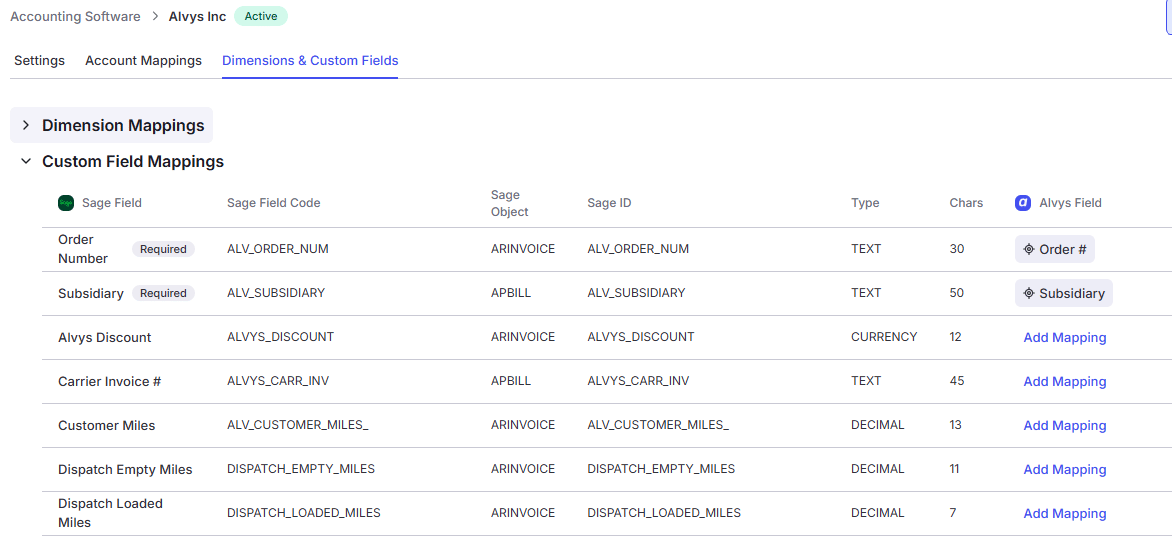Click the target icon in Subsidiary chip
Image resolution: width=1172 pixels, height=552 pixels.
point(1029,294)
